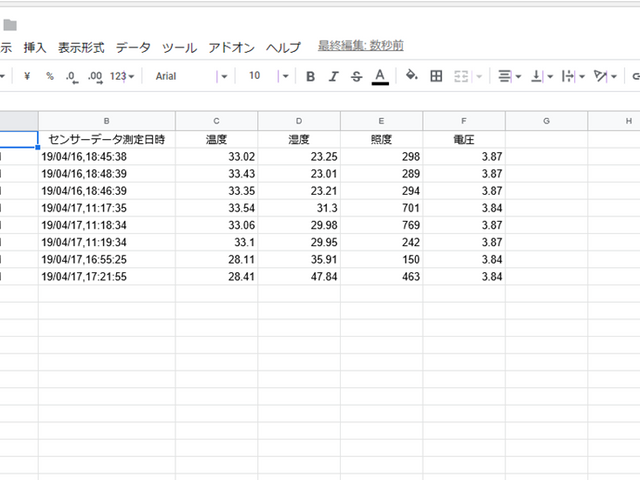The width and height of the screenshot is (640, 480).
Task: Select column F header
Action: [464, 121]
